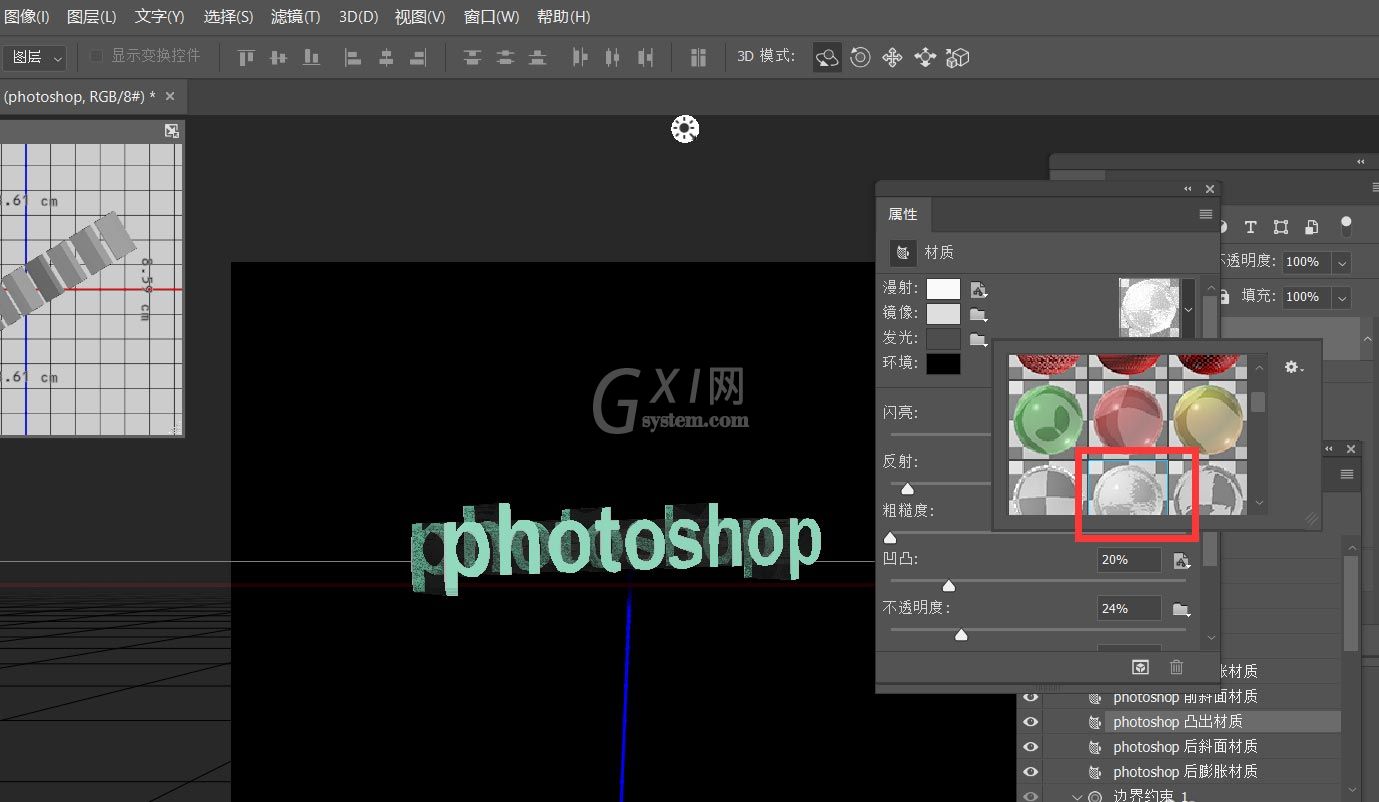The height and width of the screenshot is (802, 1379).
Task: Align right edges icon in options bar
Action: [x=418, y=57]
